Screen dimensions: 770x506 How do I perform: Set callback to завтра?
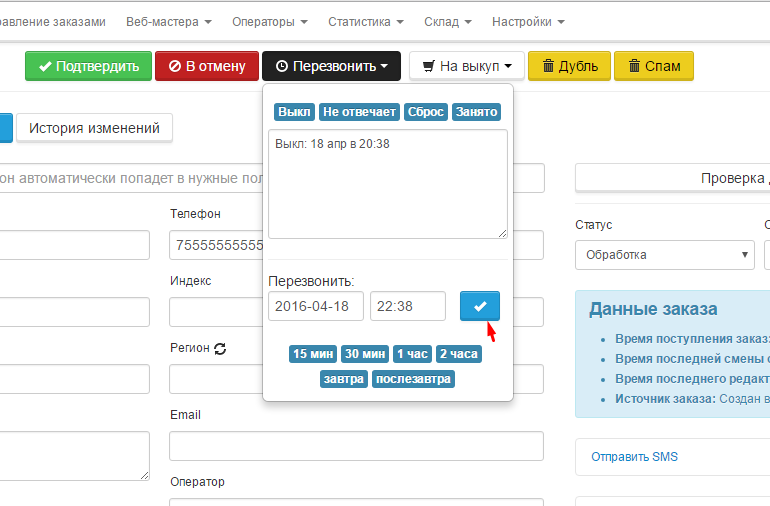344,379
